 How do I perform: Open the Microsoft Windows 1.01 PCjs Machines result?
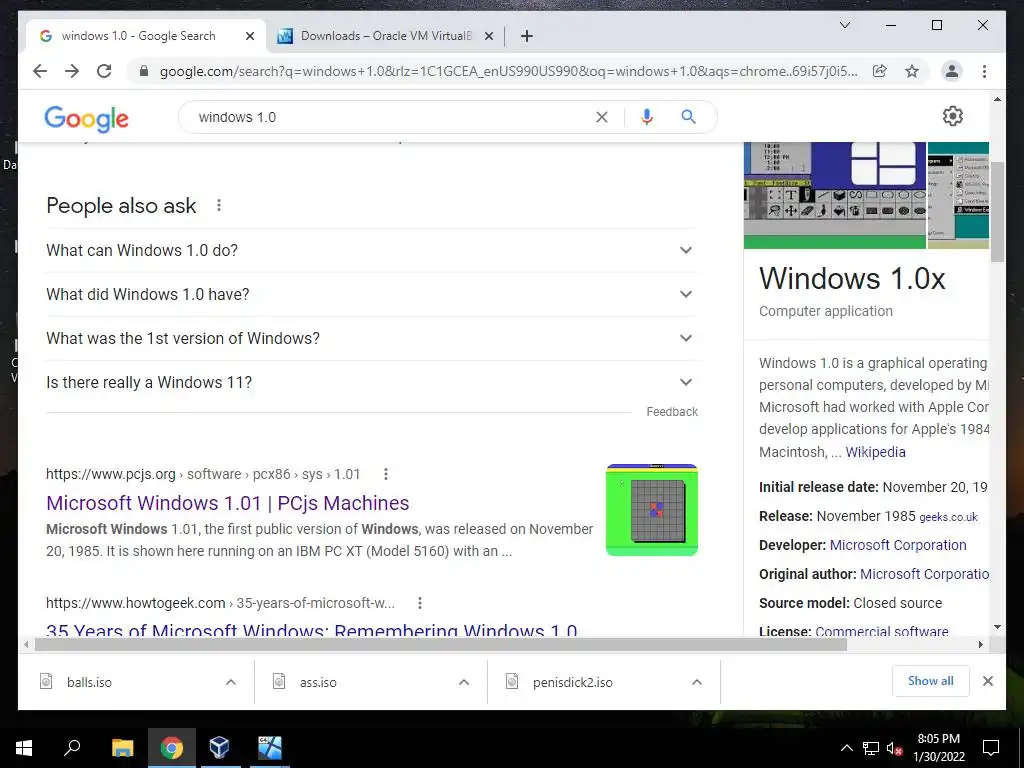pyautogui.click(x=227, y=503)
